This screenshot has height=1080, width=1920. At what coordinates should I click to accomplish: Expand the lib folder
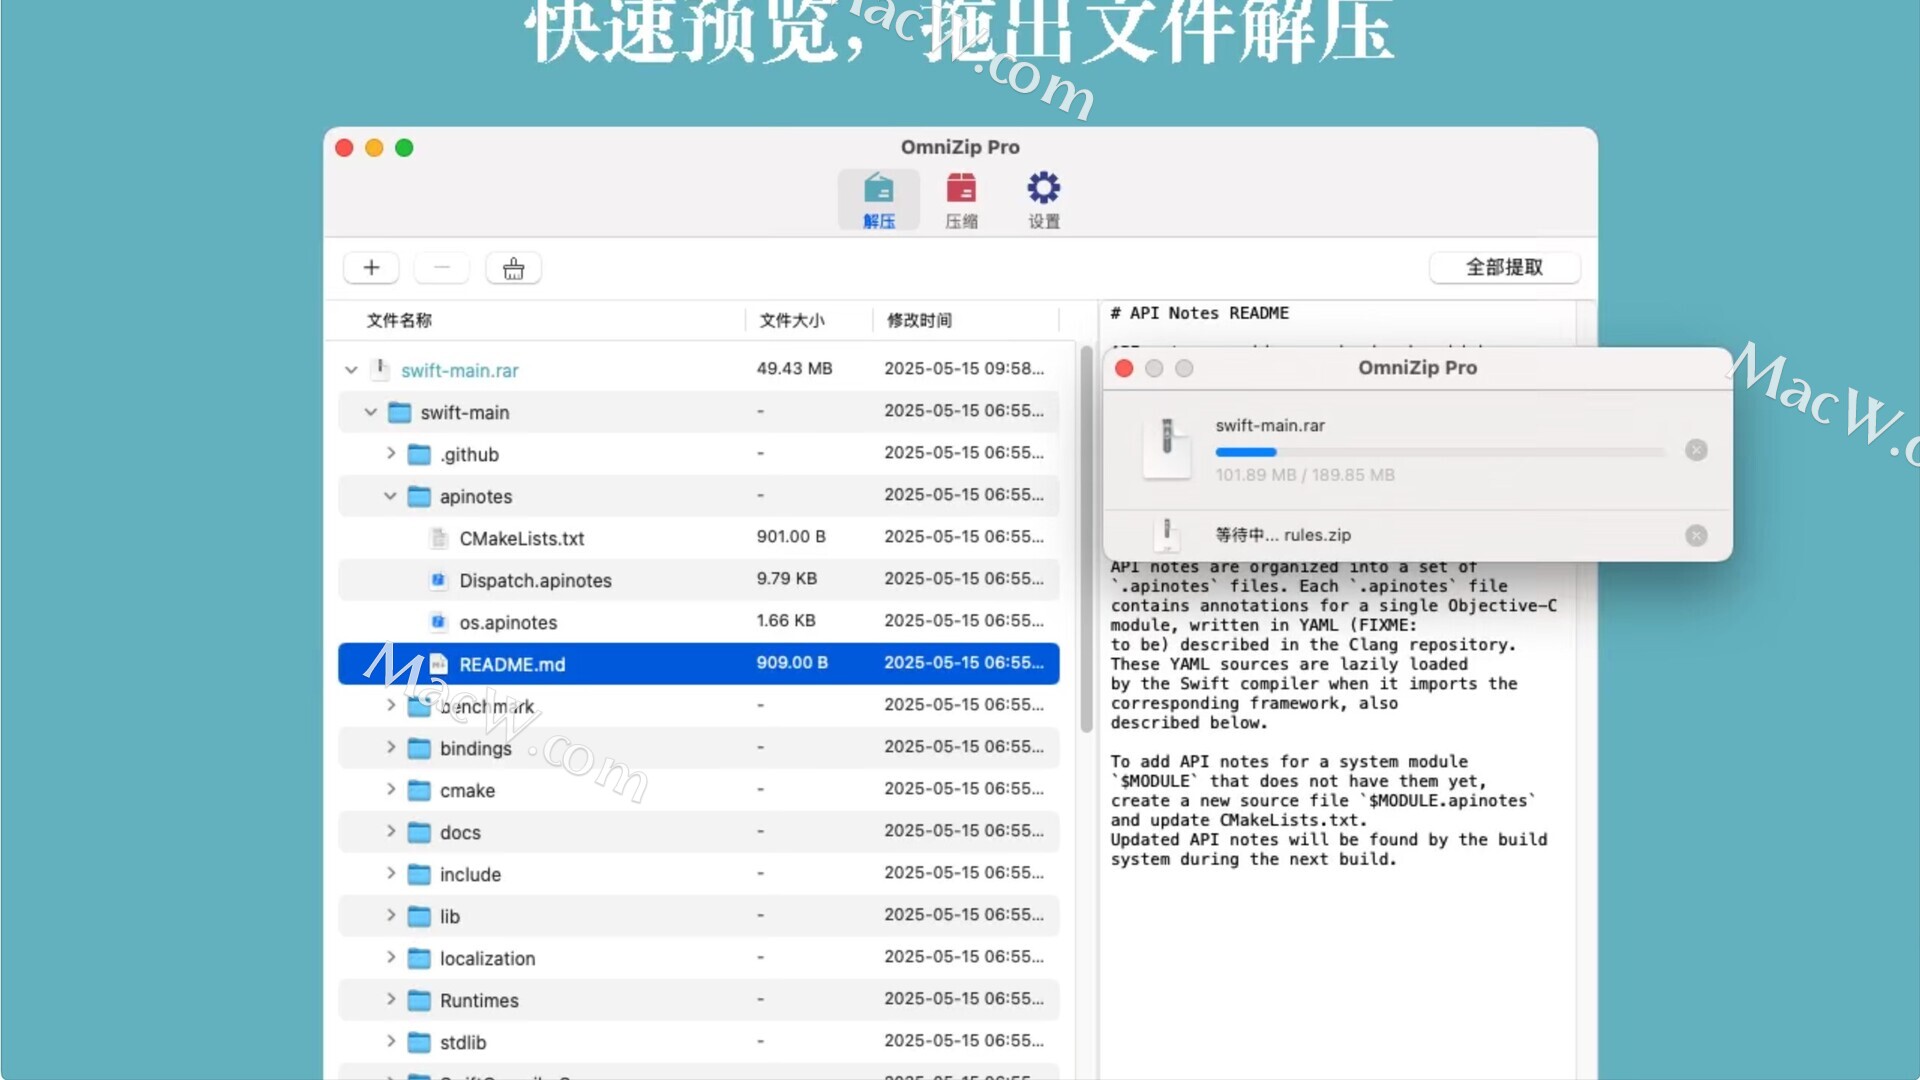(x=391, y=916)
